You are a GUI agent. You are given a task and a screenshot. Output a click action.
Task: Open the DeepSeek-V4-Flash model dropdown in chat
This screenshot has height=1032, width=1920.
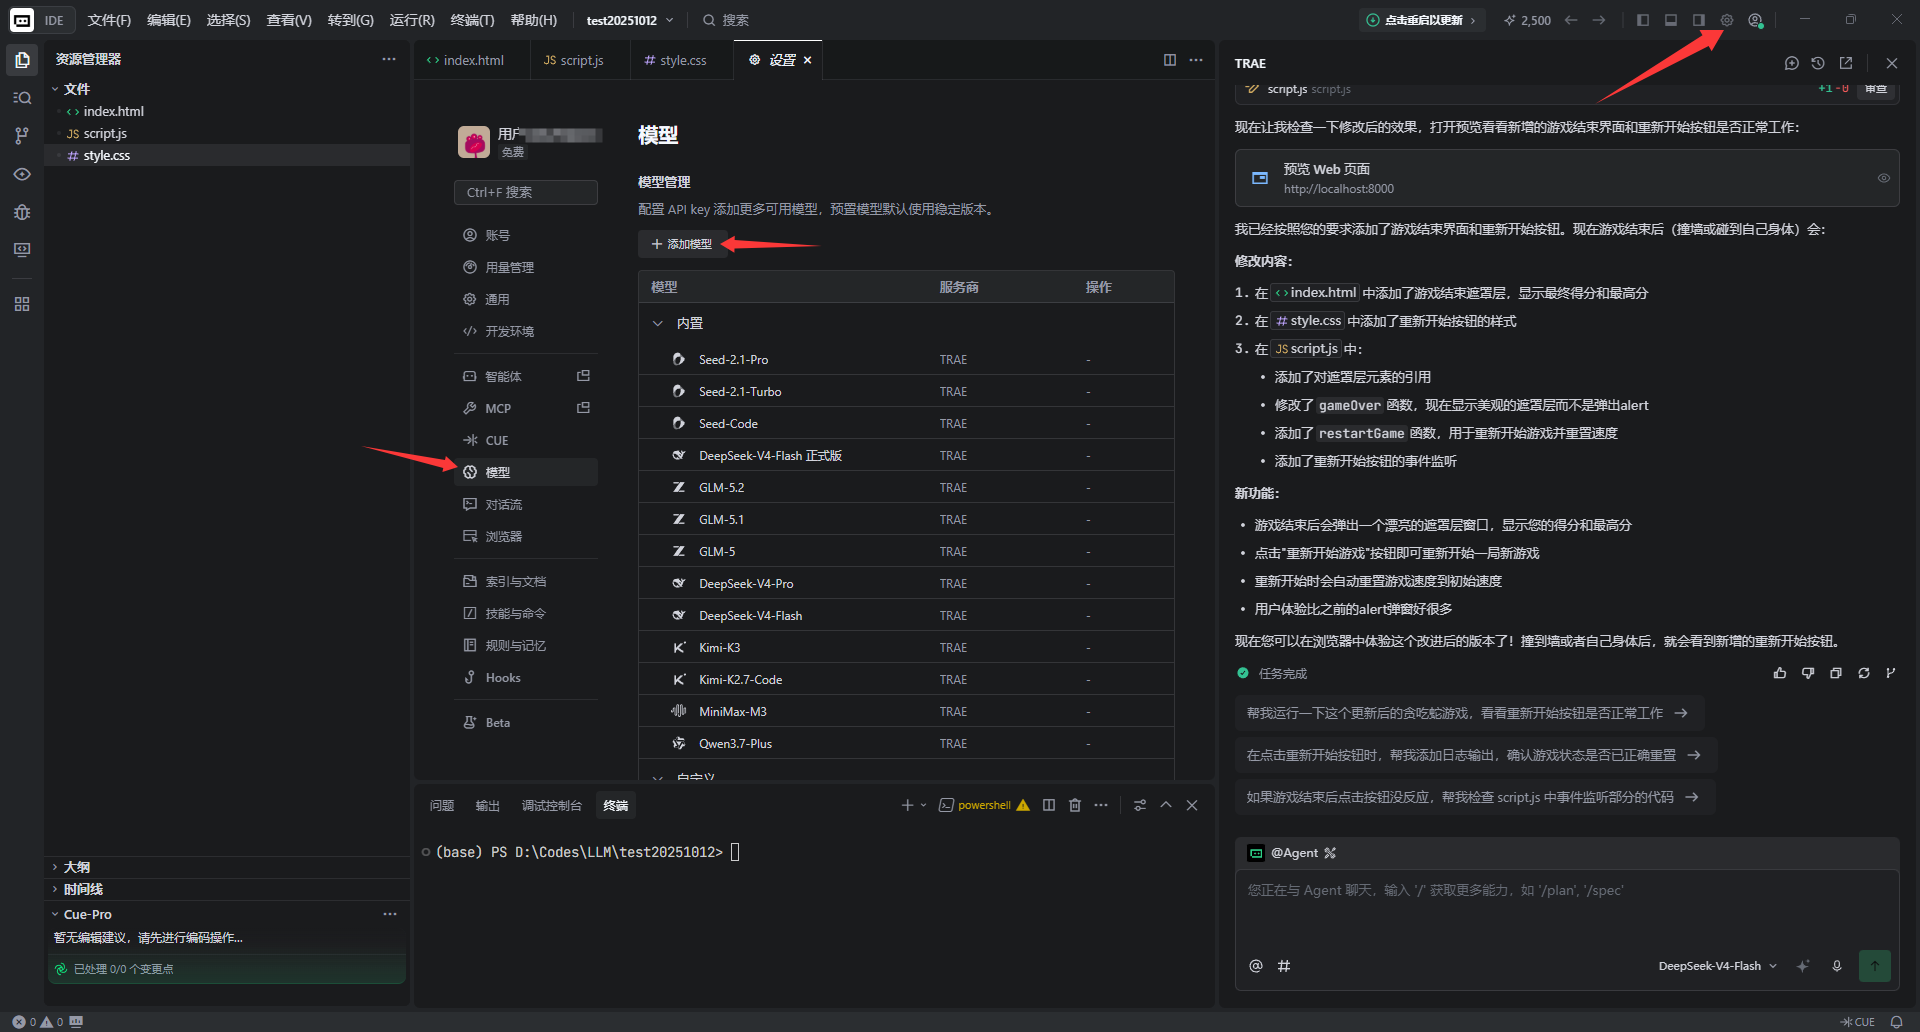click(x=1718, y=966)
